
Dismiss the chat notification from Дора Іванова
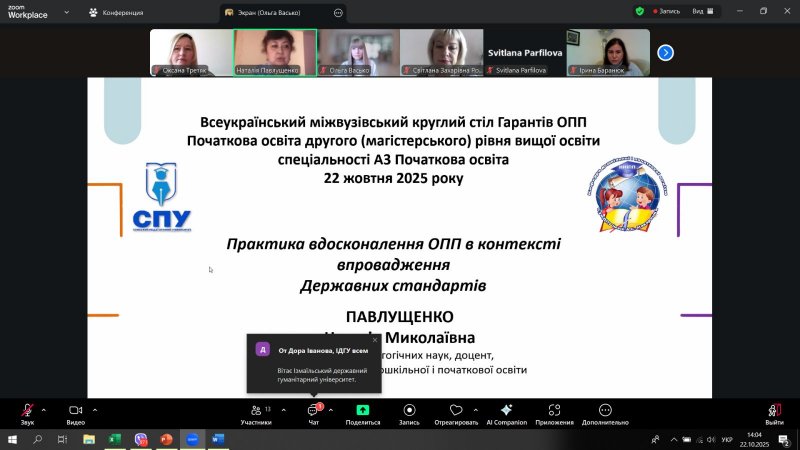375,340
